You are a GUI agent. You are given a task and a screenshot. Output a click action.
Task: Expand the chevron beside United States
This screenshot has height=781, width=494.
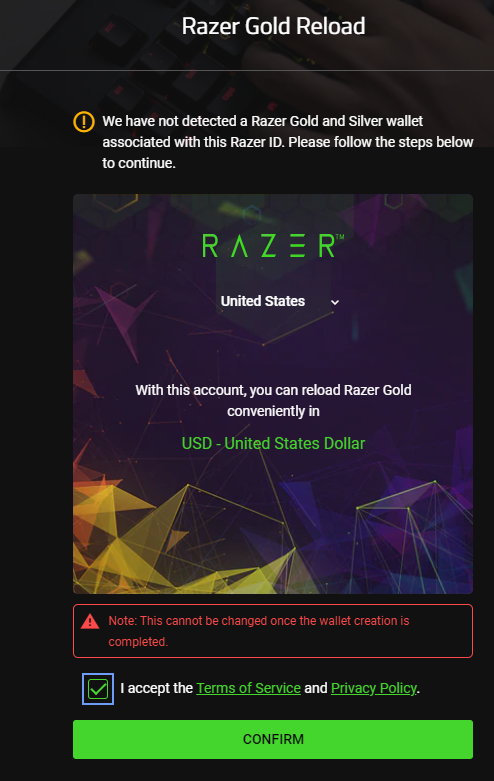point(335,302)
